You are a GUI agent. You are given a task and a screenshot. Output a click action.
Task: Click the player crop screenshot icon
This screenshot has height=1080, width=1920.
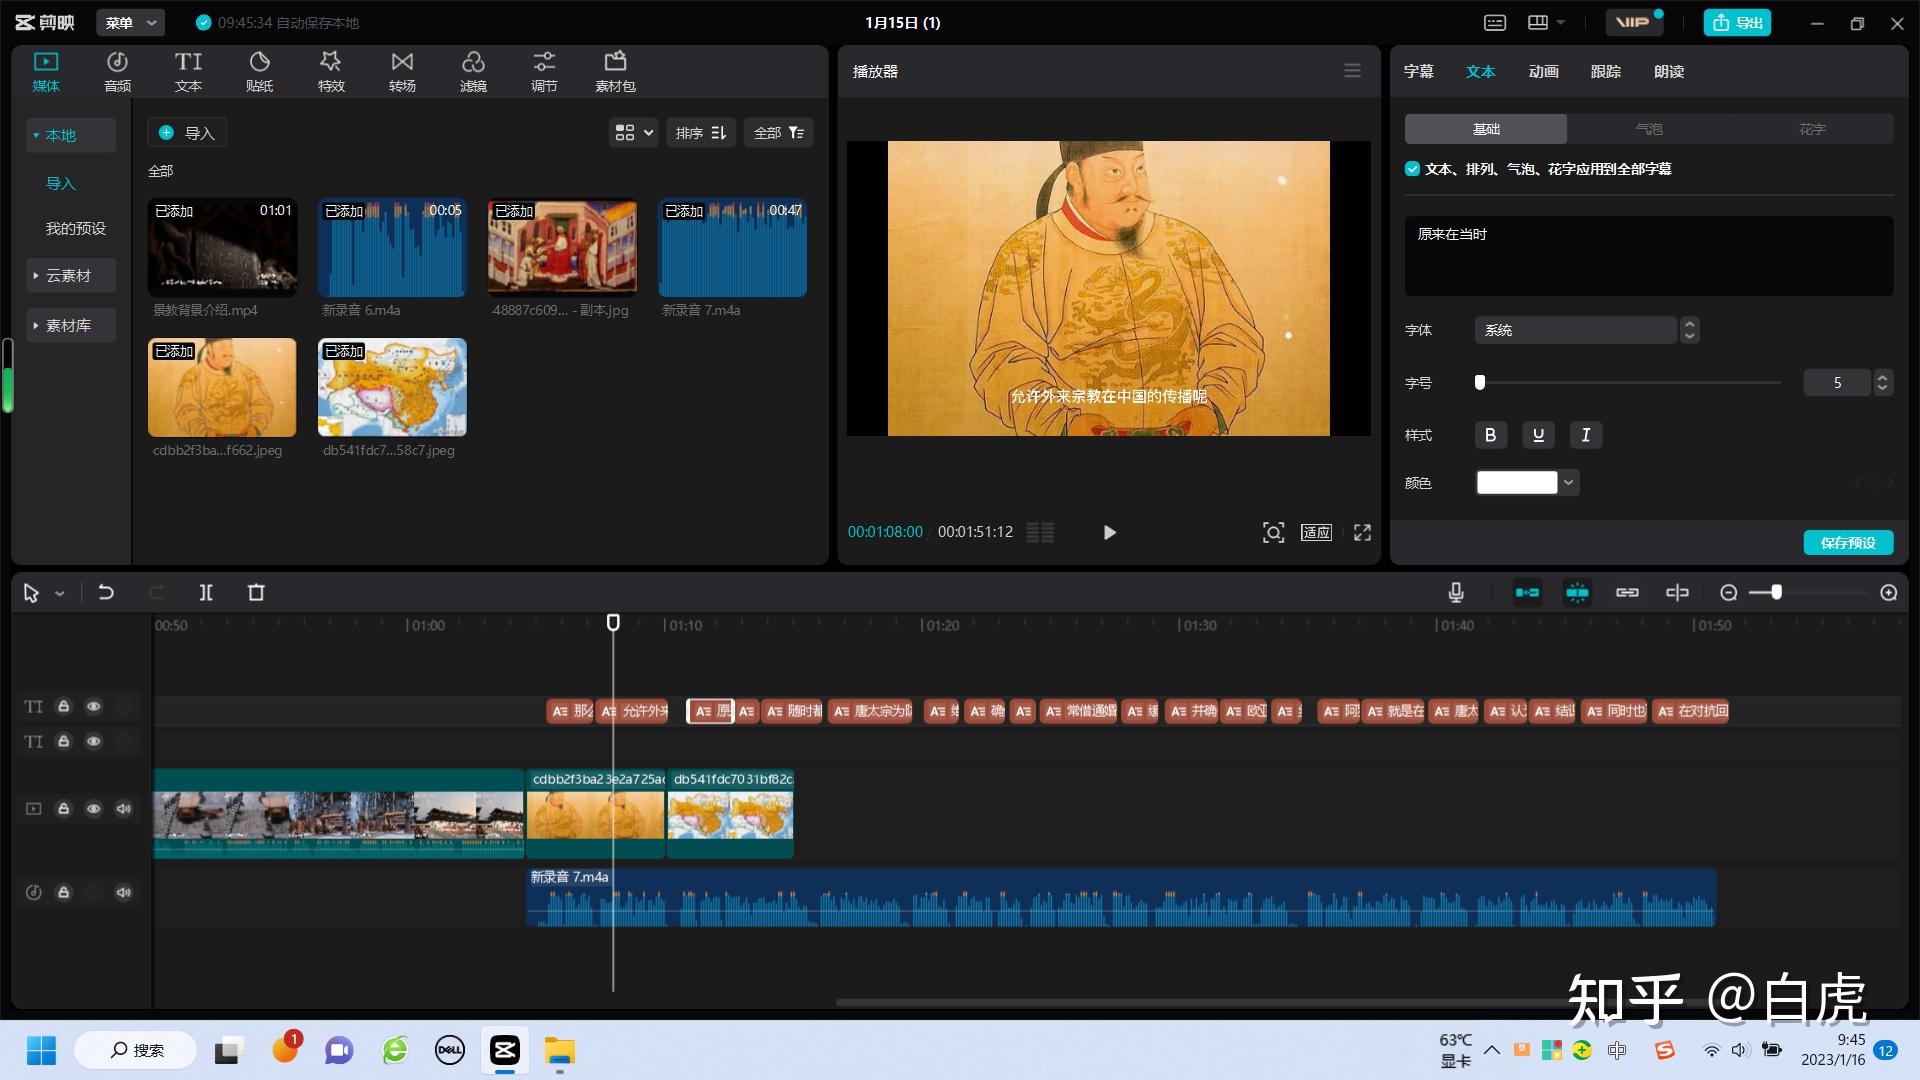coord(1273,532)
